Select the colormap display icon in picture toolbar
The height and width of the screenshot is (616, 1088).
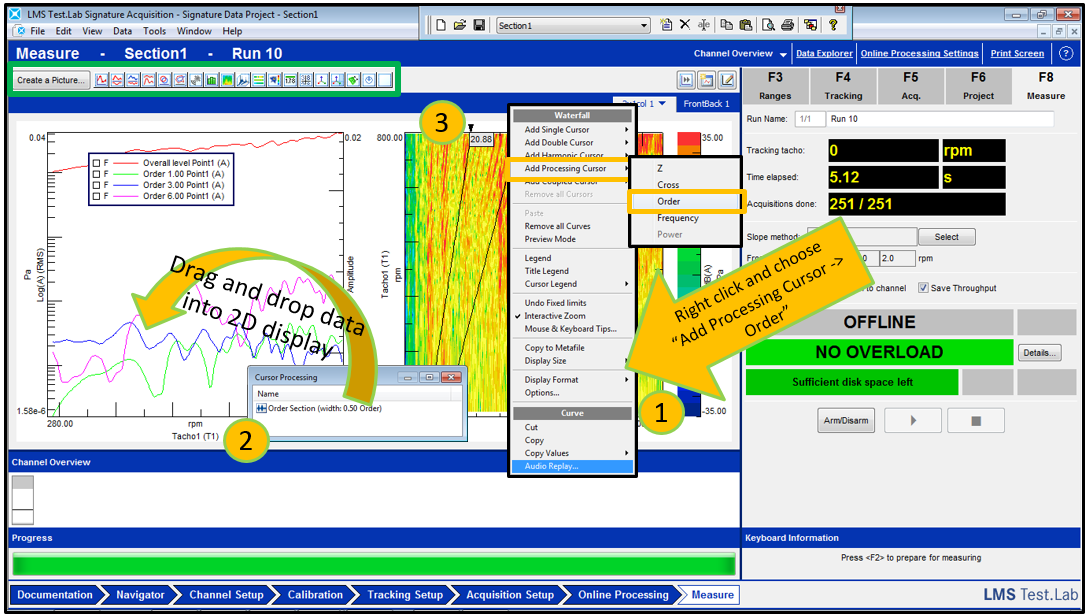point(227,80)
